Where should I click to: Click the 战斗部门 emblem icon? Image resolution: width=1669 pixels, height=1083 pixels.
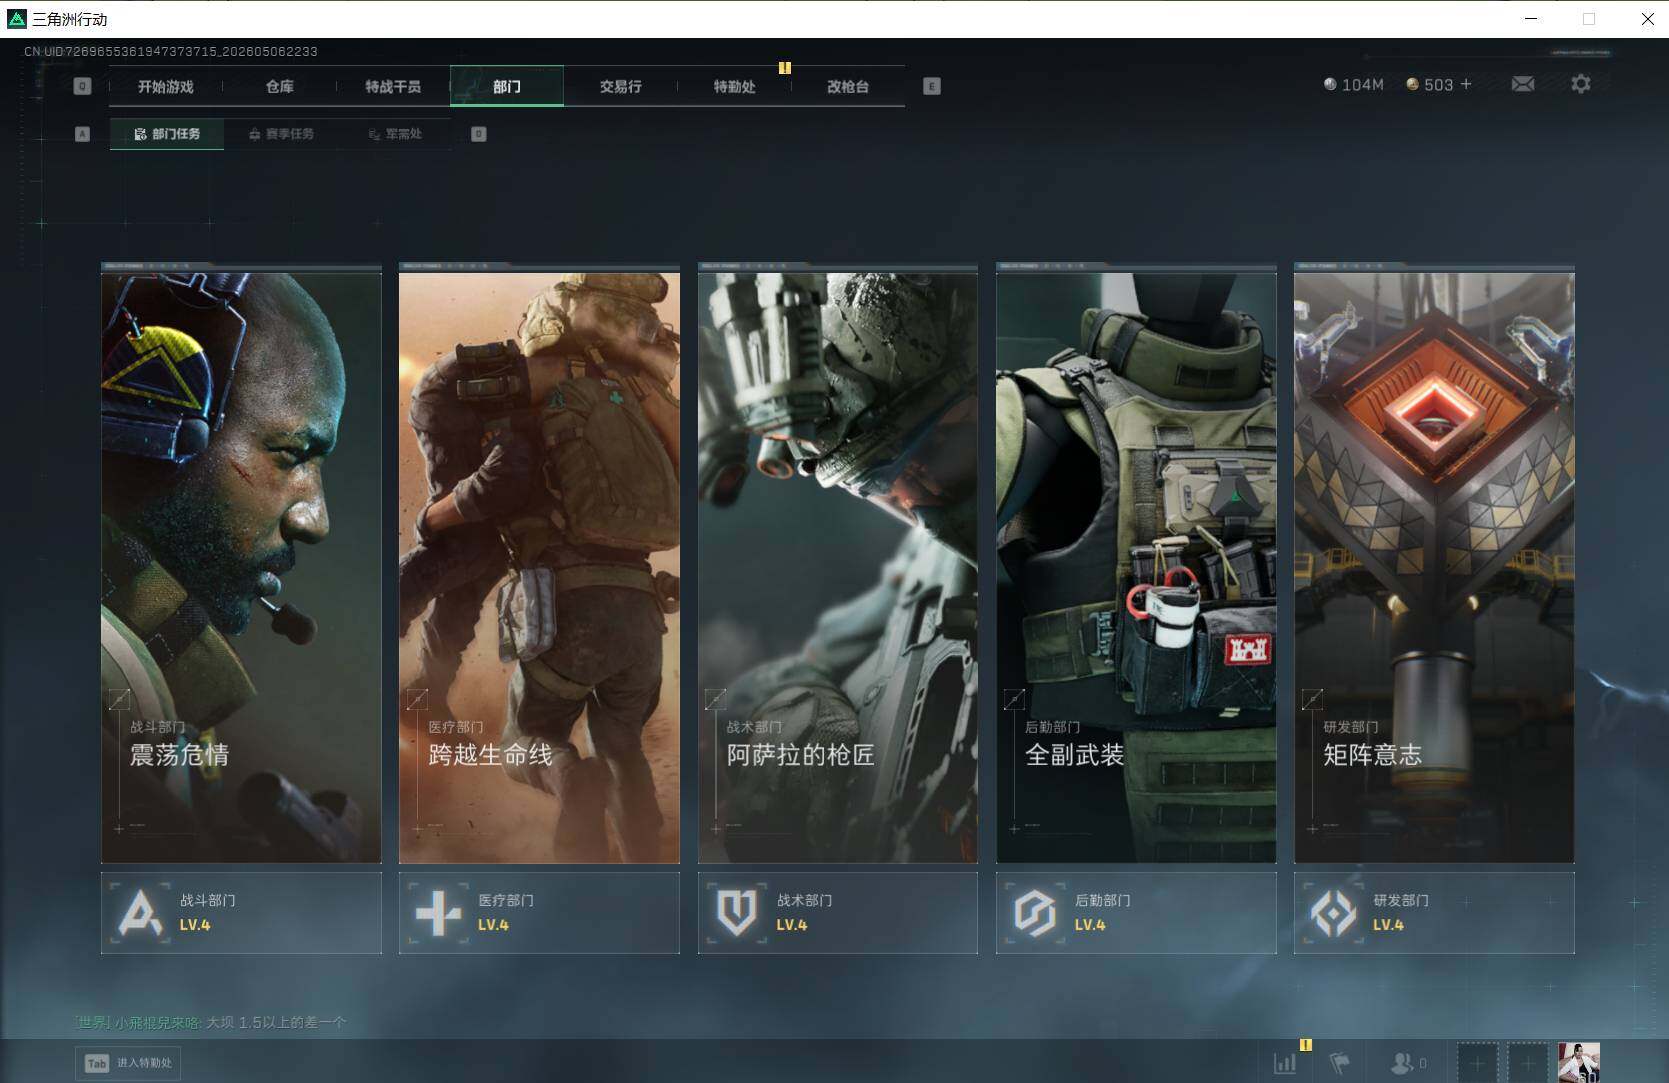[x=140, y=912]
